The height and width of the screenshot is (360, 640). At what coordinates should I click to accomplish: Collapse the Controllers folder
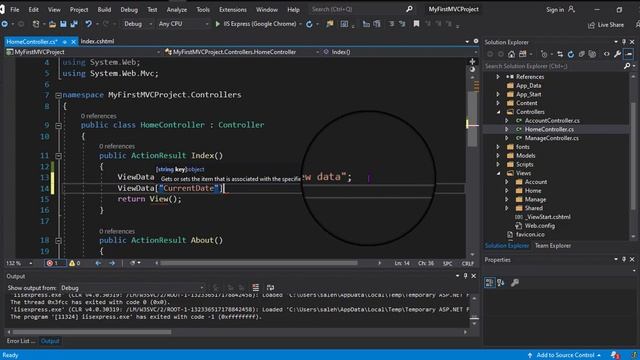(x=498, y=112)
